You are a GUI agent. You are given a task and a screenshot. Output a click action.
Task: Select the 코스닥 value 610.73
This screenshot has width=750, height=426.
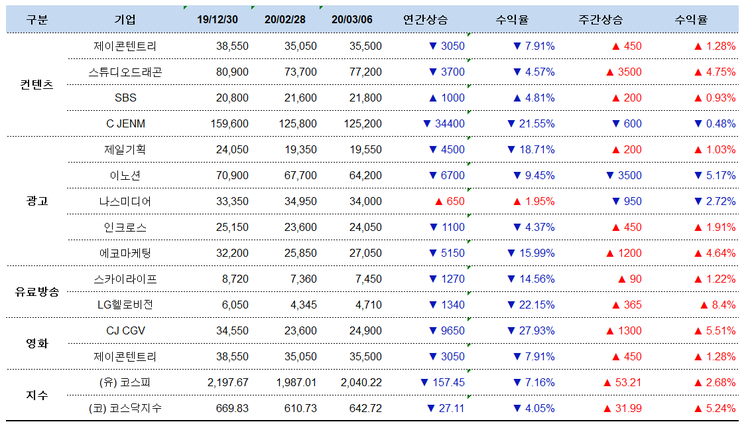tap(300, 408)
